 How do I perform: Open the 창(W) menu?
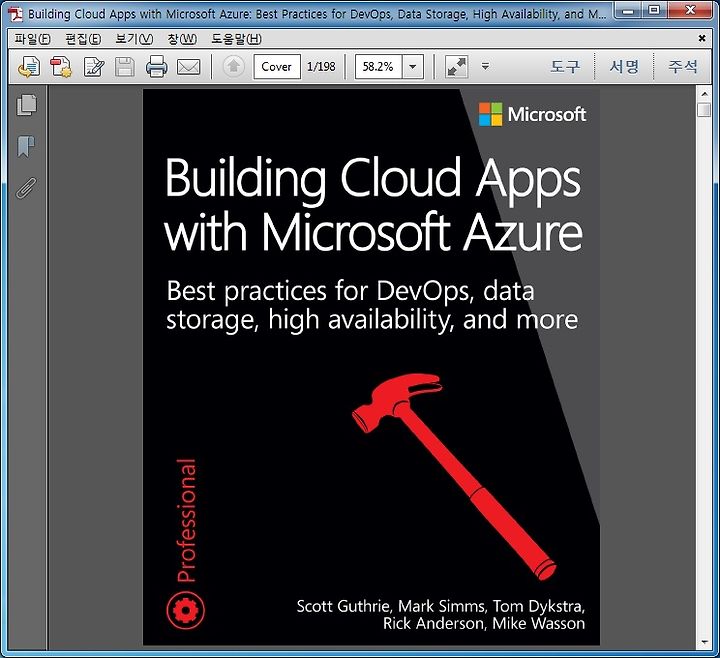coord(182,39)
